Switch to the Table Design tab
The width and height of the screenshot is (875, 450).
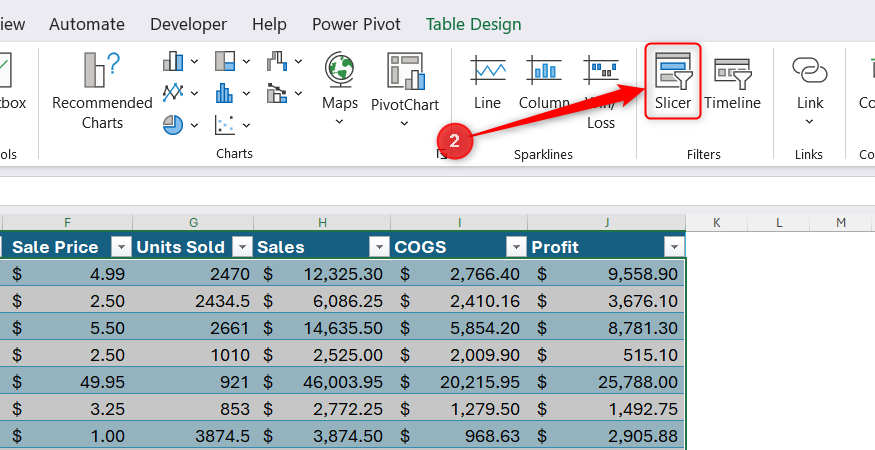[x=474, y=24]
